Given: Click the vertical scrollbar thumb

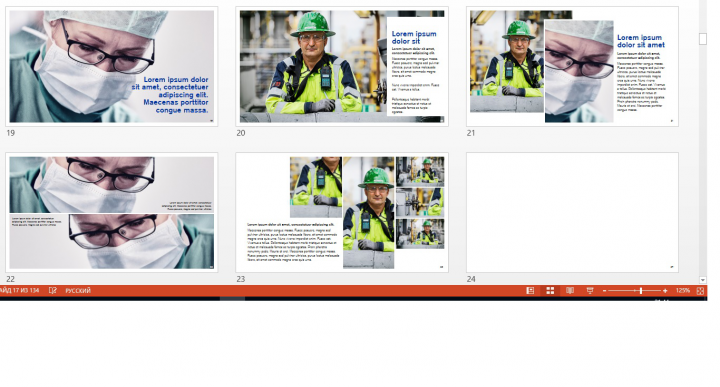Looking at the screenshot, I should point(703,39).
